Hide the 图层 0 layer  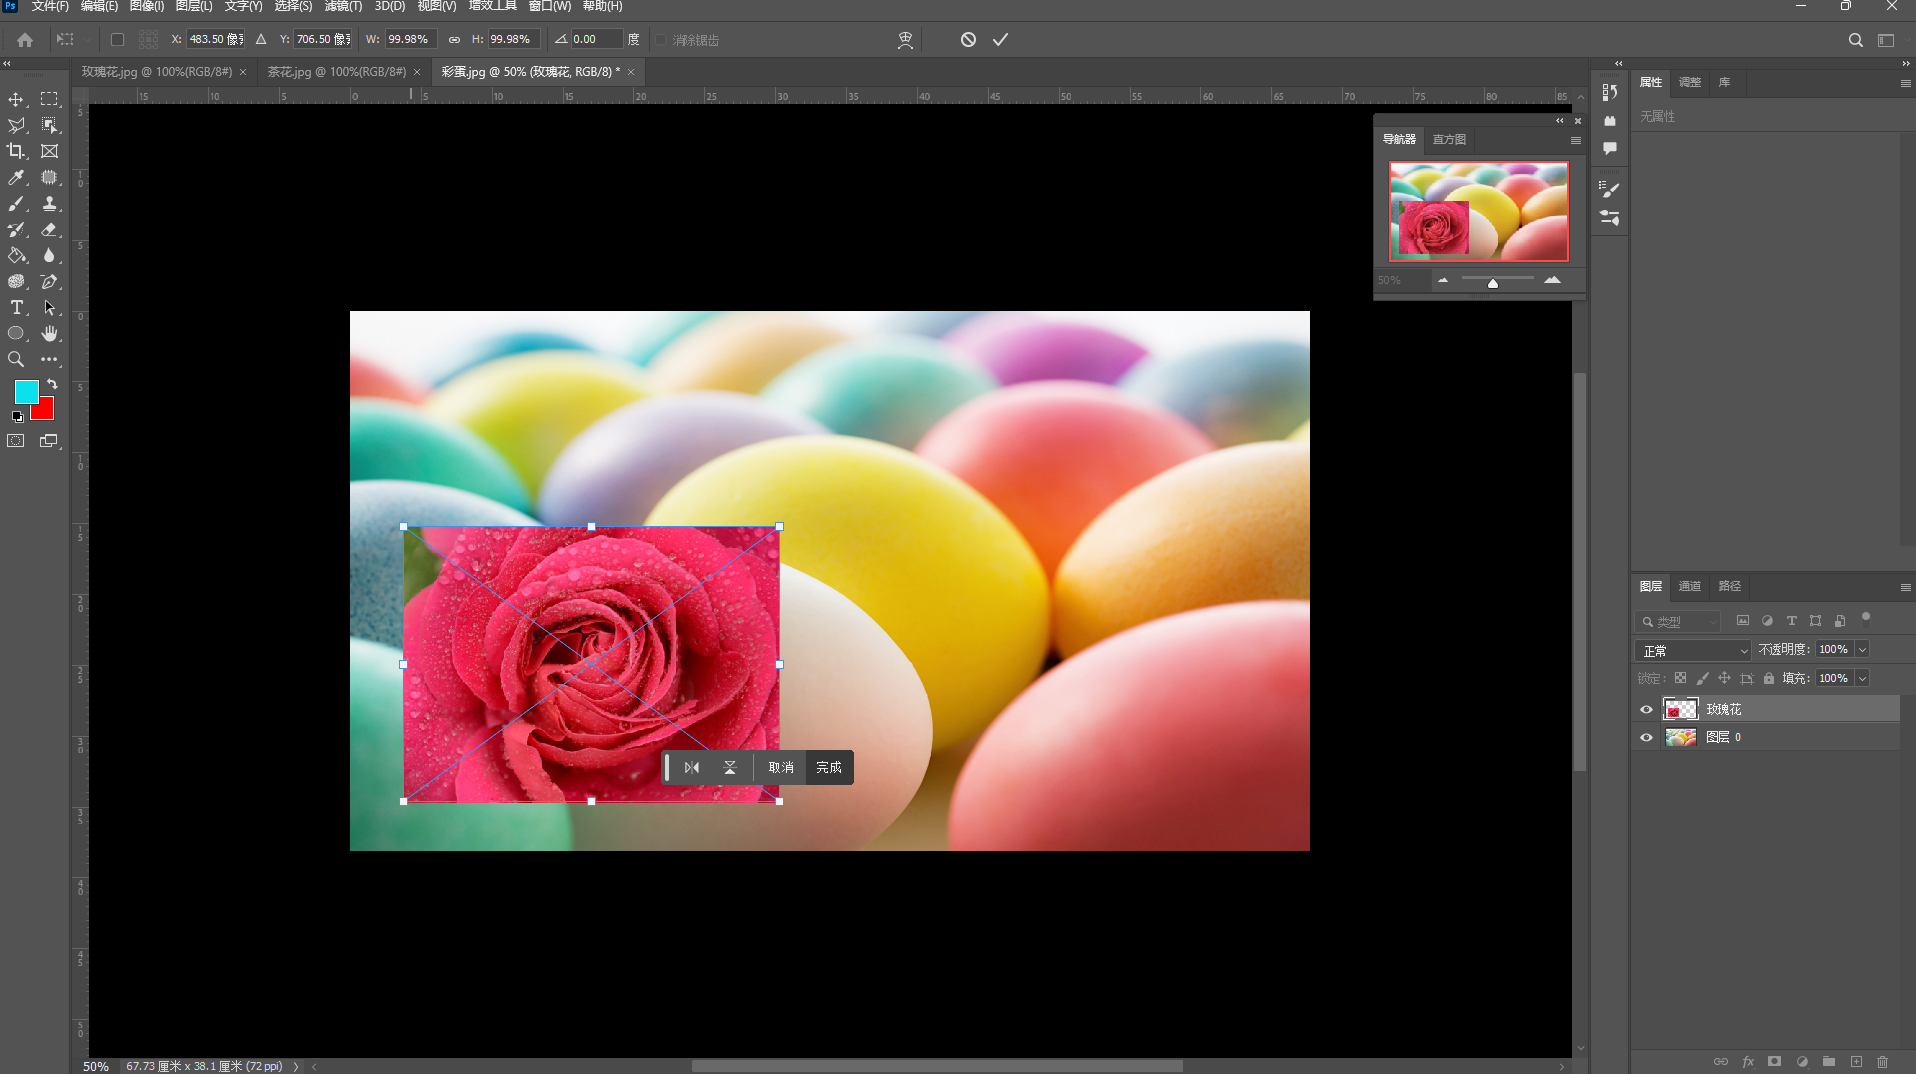(1646, 738)
